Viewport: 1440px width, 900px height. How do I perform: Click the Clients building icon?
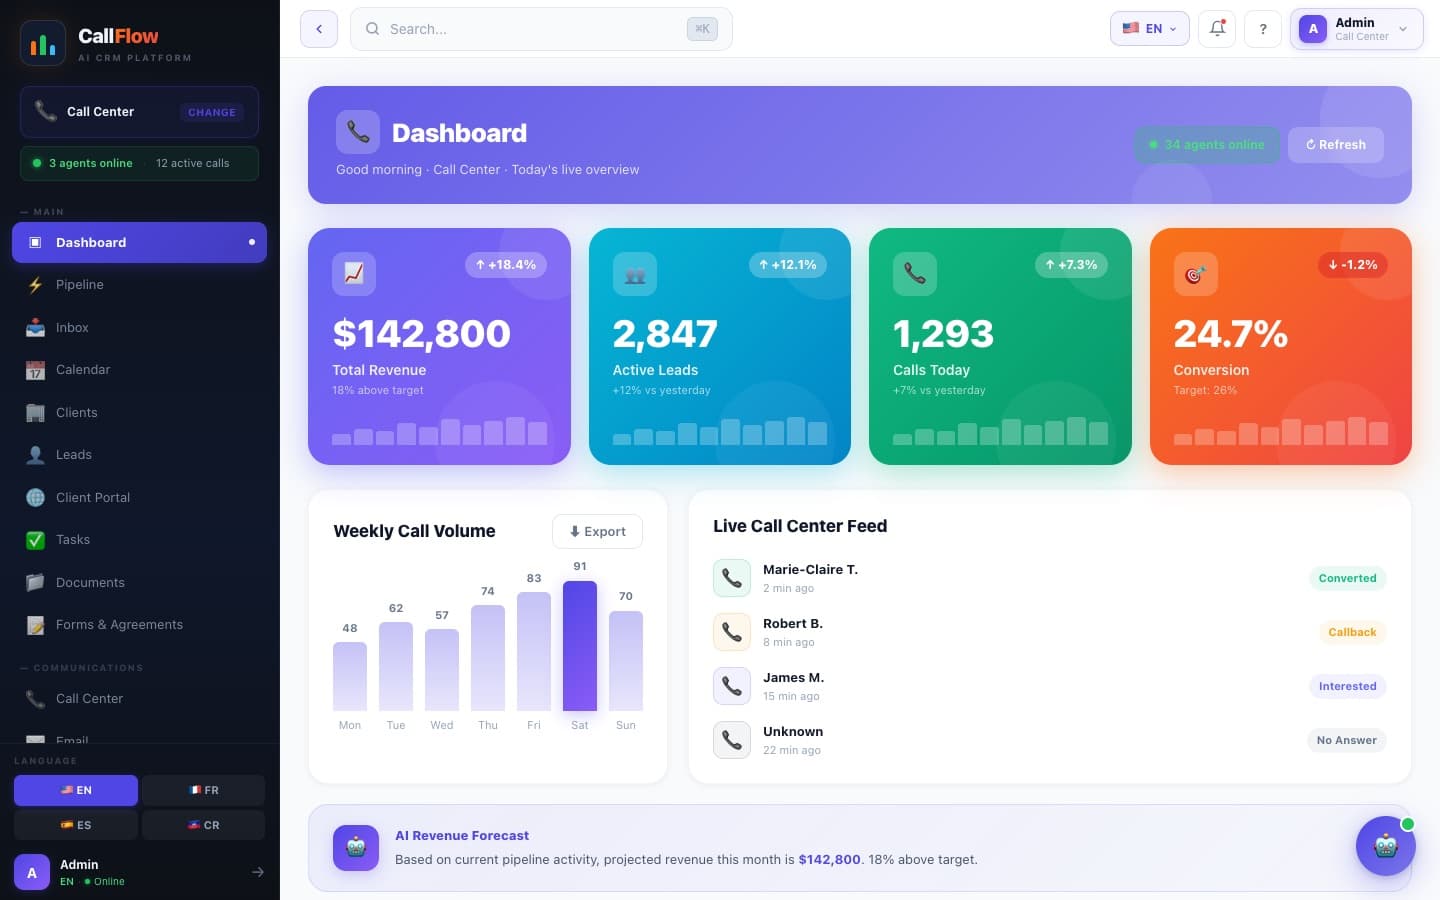35,412
